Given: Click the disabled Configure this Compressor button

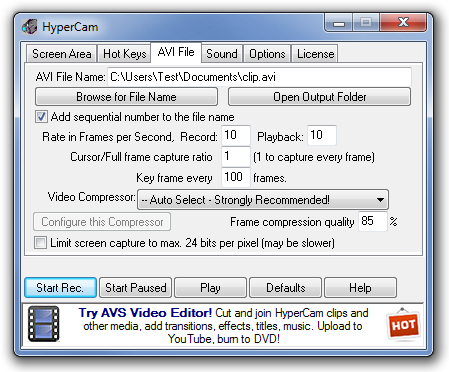Looking at the screenshot, I should click(102, 222).
